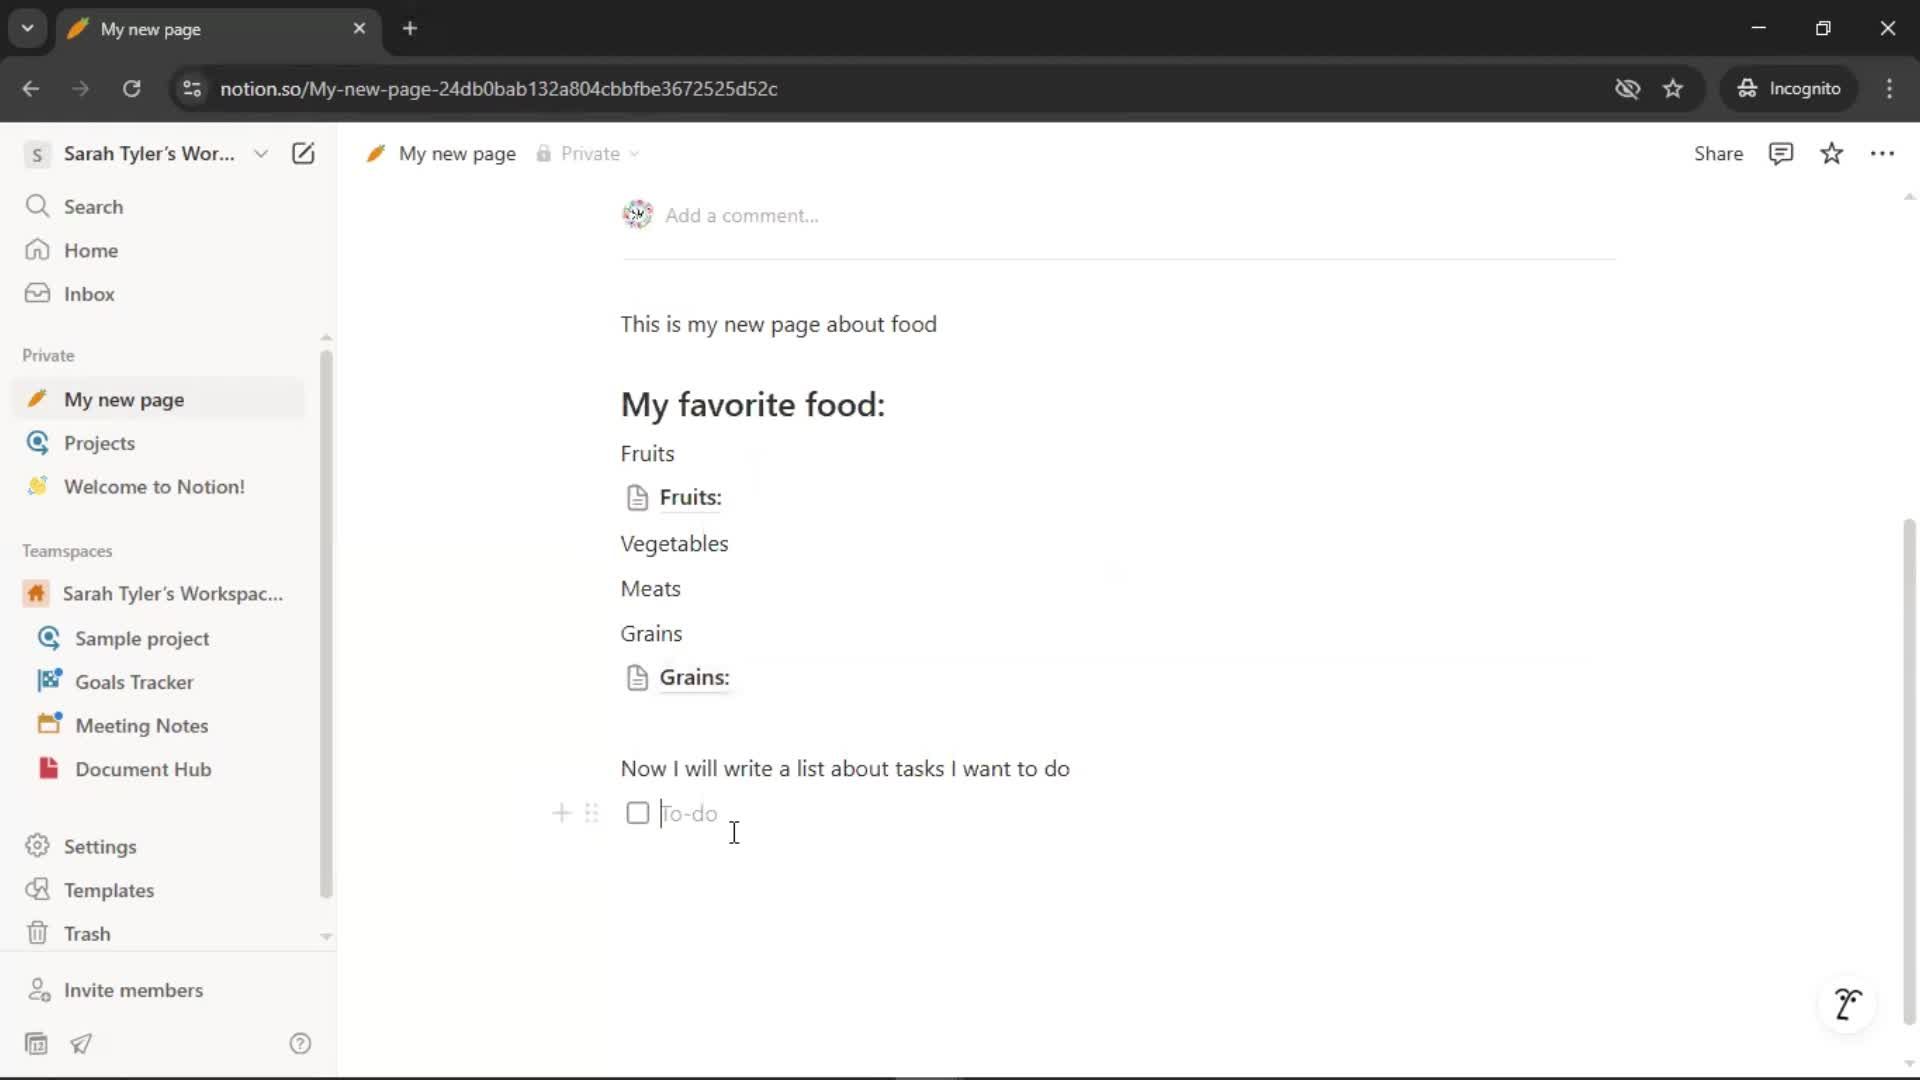
Task: Select the My new page browser tab
Action: point(218,29)
